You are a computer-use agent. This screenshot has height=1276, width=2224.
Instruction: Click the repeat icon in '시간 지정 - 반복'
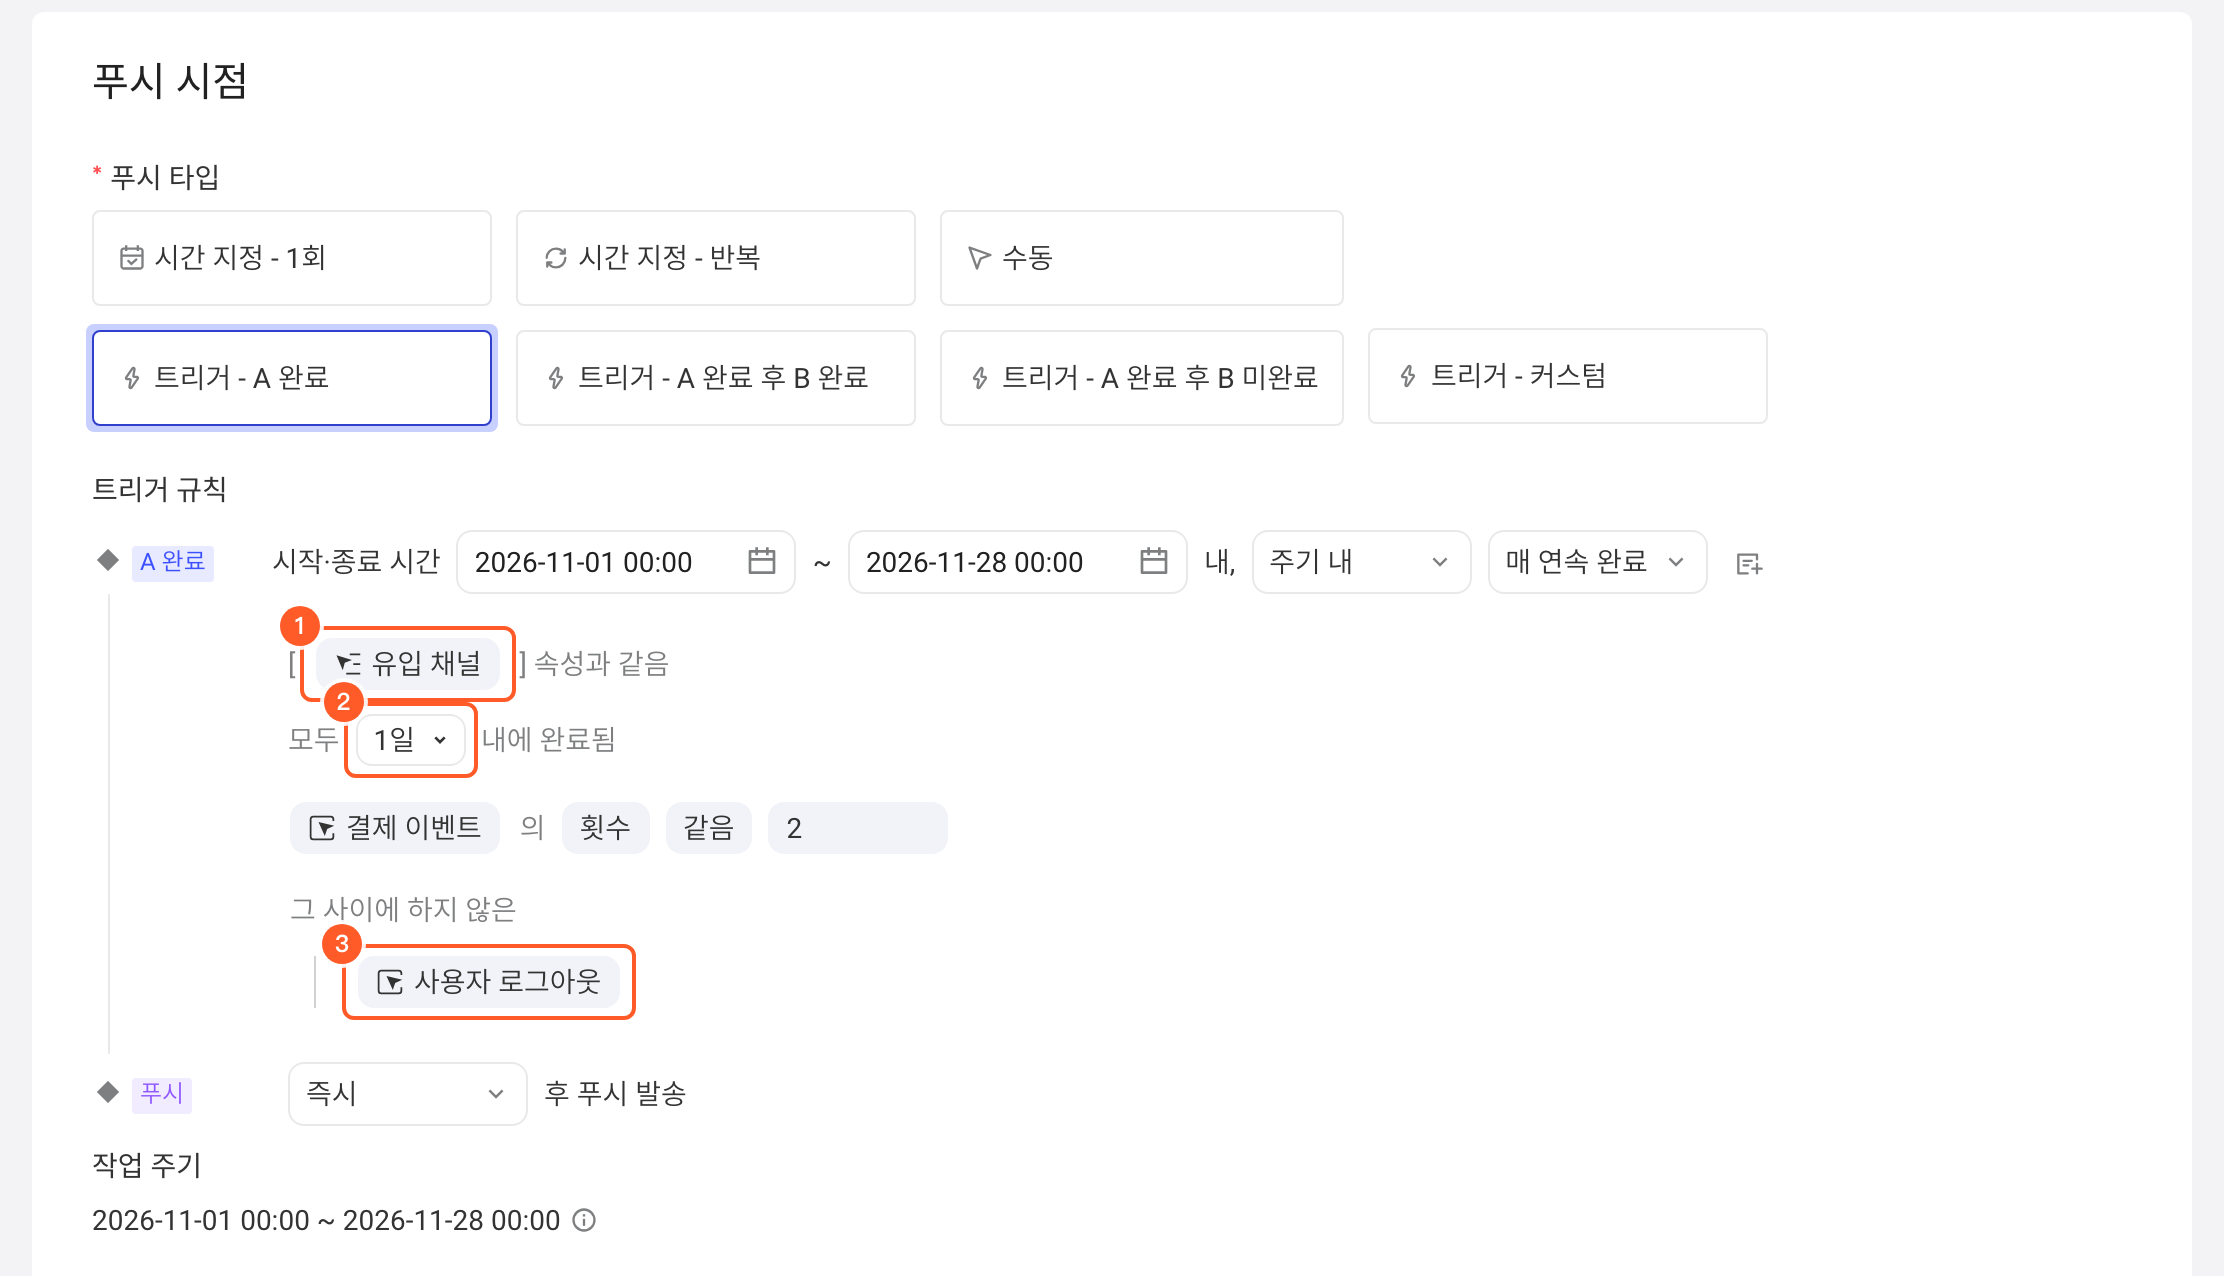pyautogui.click(x=556, y=258)
